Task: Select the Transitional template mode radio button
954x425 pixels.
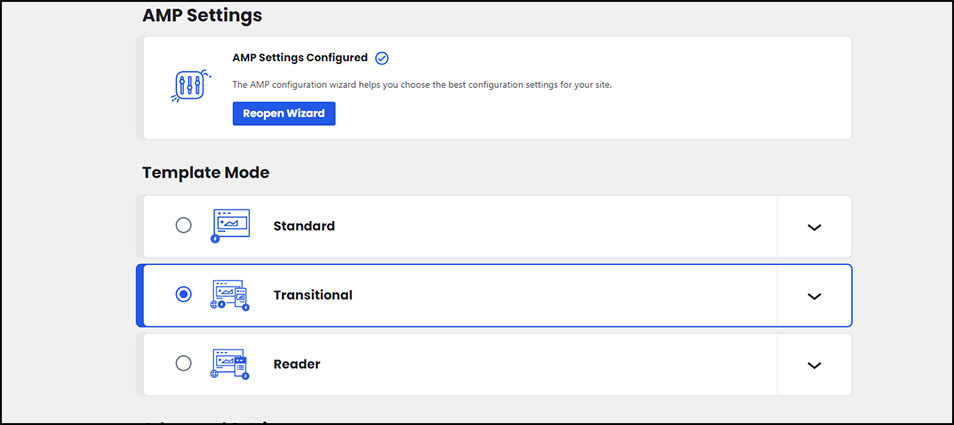Action: (183, 294)
